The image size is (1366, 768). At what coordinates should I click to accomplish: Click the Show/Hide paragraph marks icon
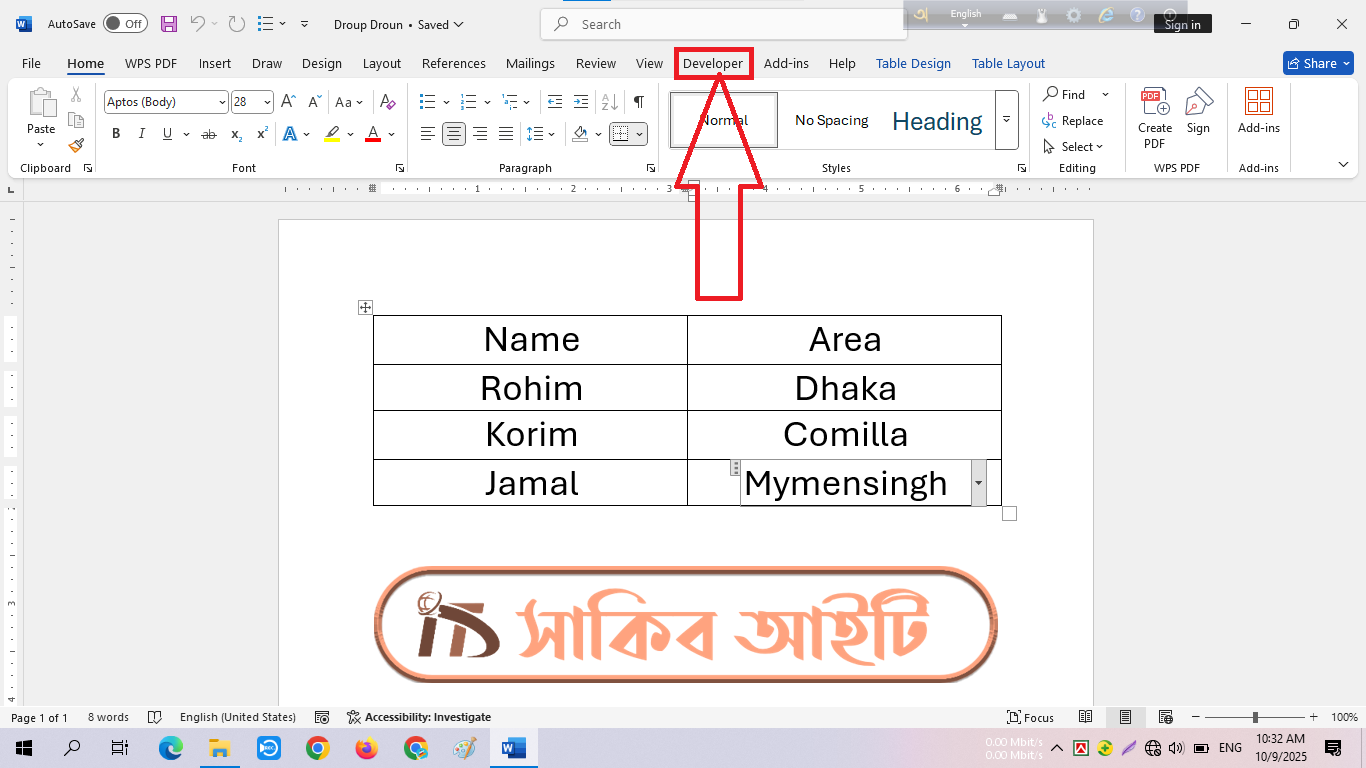pyautogui.click(x=638, y=102)
